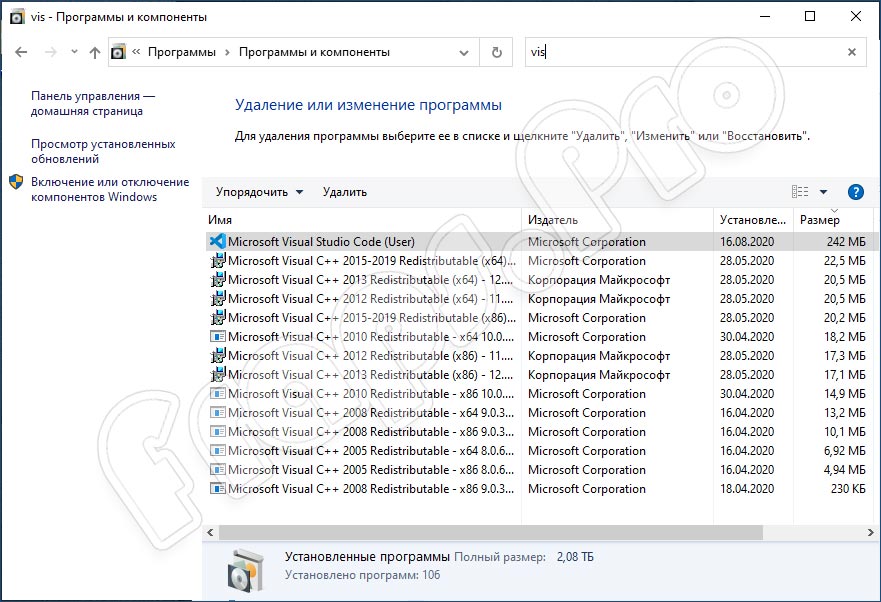Click icon of Visual C++ 2015-2019 (x86)

click(x=217, y=318)
